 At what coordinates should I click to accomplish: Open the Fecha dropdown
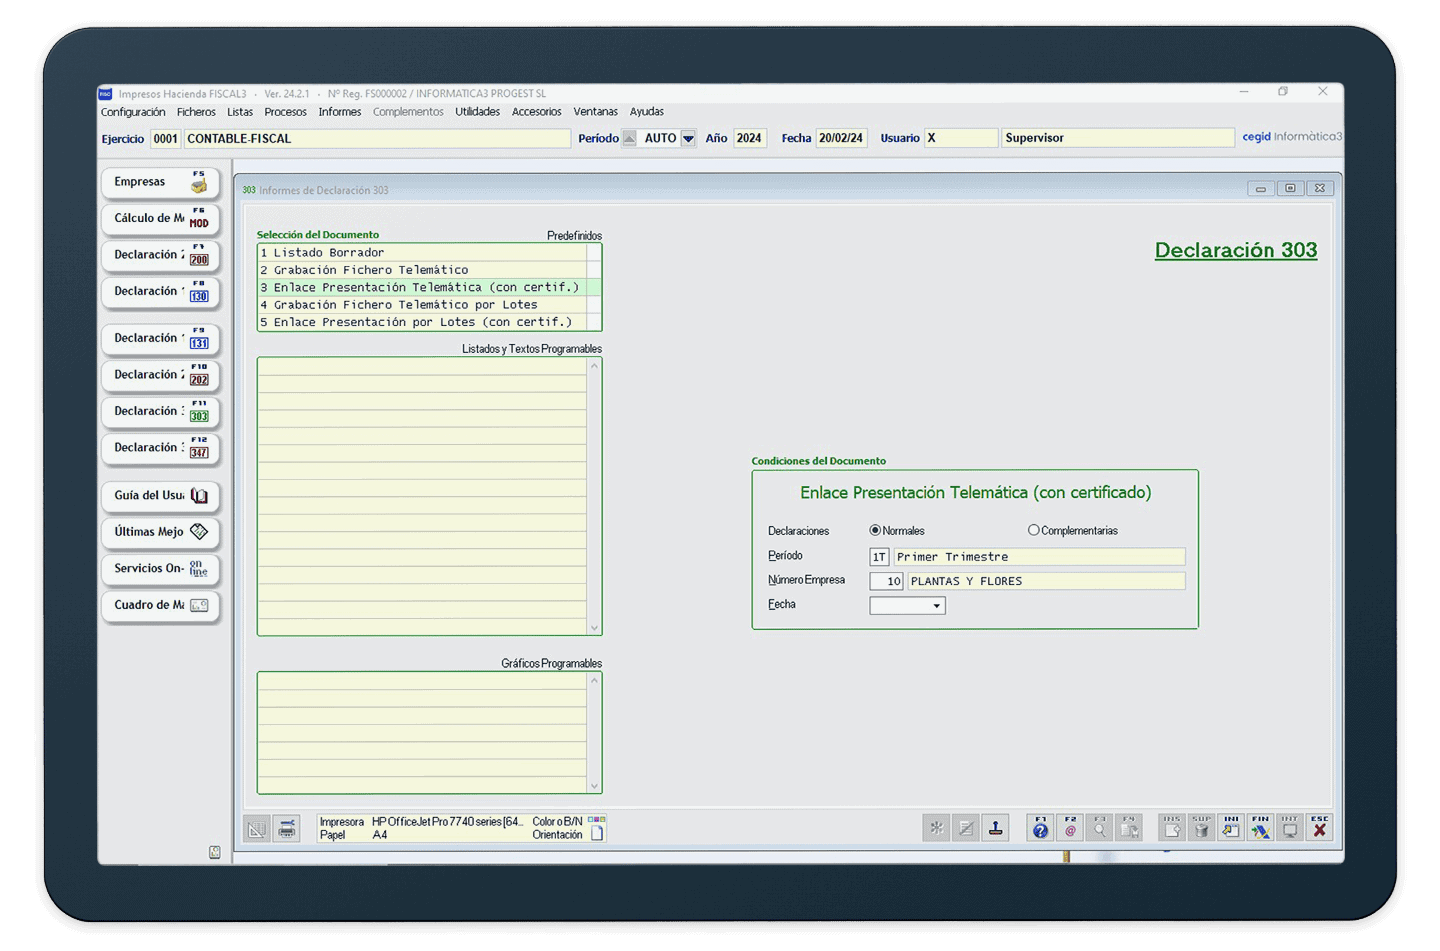tap(936, 606)
